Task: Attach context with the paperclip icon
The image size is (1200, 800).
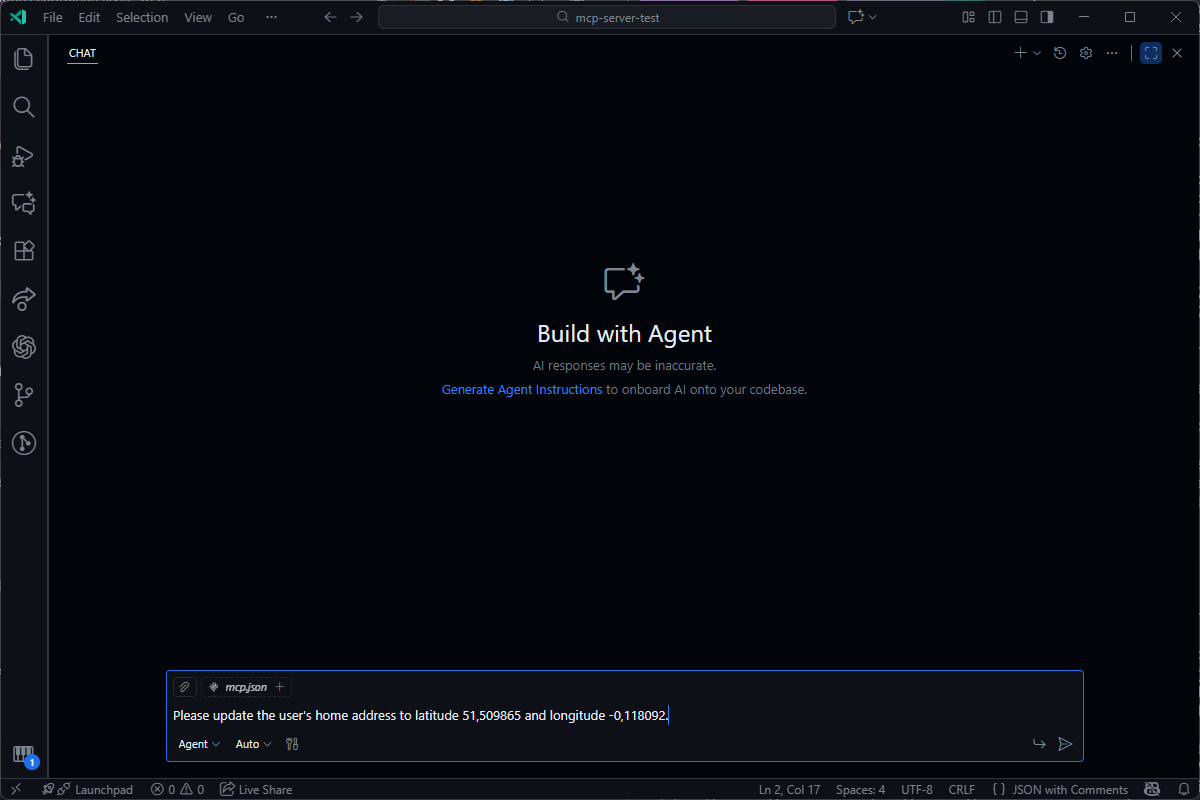Action: click(x=184, y=687)
